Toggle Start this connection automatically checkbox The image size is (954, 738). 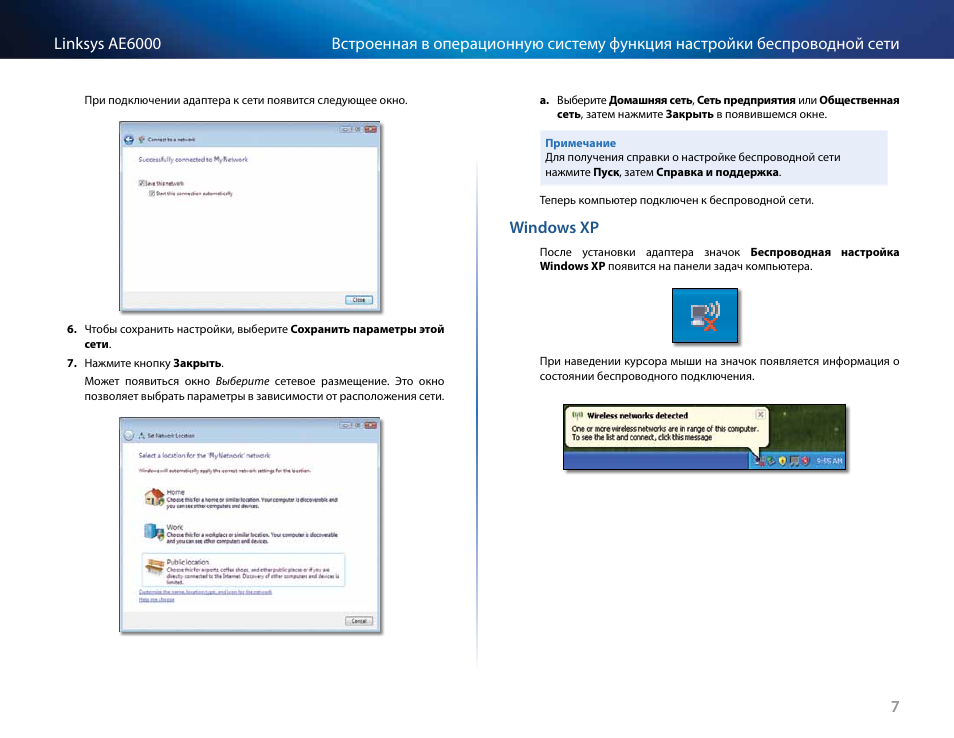152,193
